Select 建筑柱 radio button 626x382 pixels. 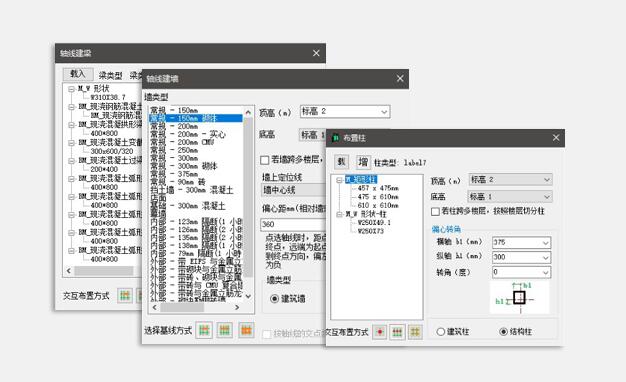(x=441, y=332)
